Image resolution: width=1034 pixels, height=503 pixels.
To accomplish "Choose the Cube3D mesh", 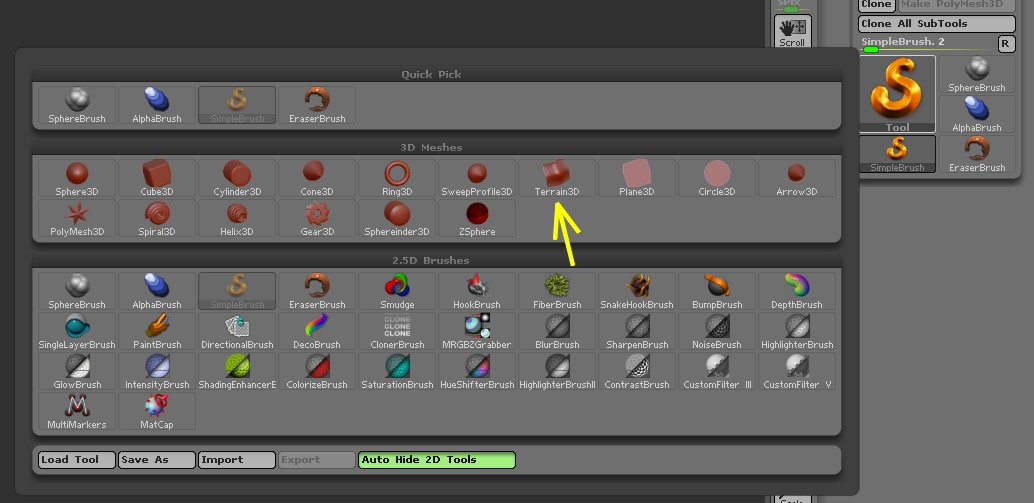I will point(157,179).
